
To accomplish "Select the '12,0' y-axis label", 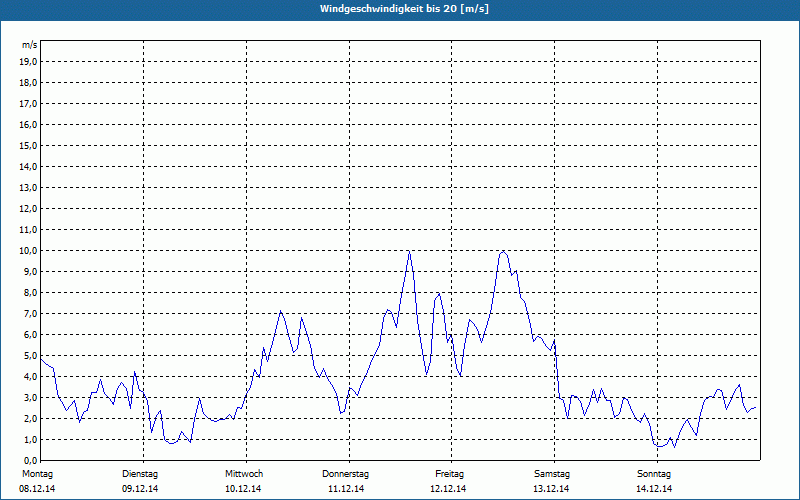I will 28,209.
